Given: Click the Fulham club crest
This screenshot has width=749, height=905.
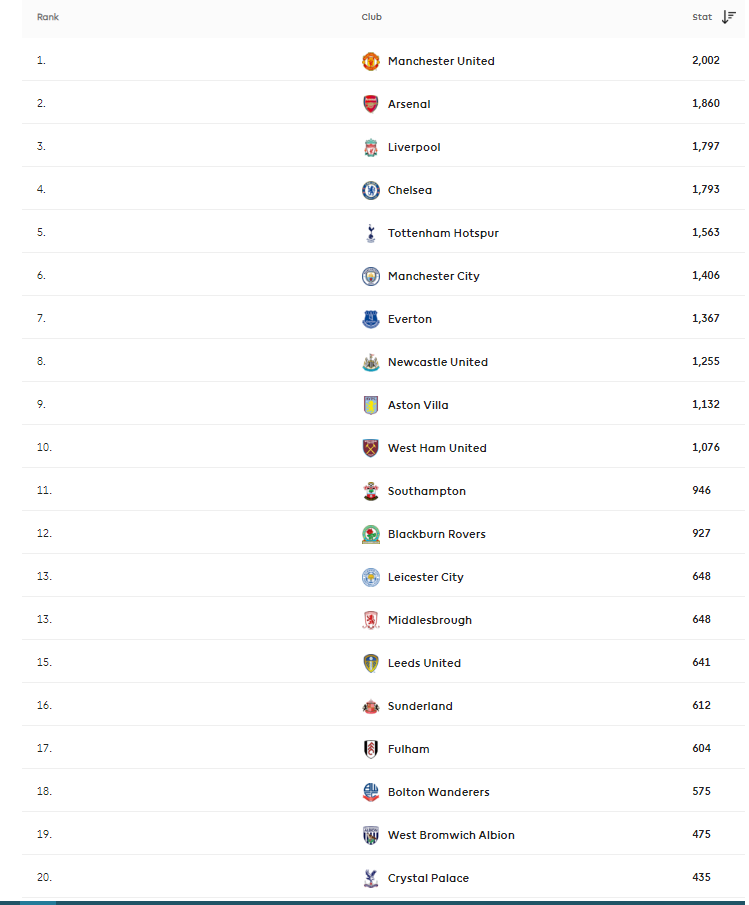Looking at the screenshot, I should click(370, 749).
